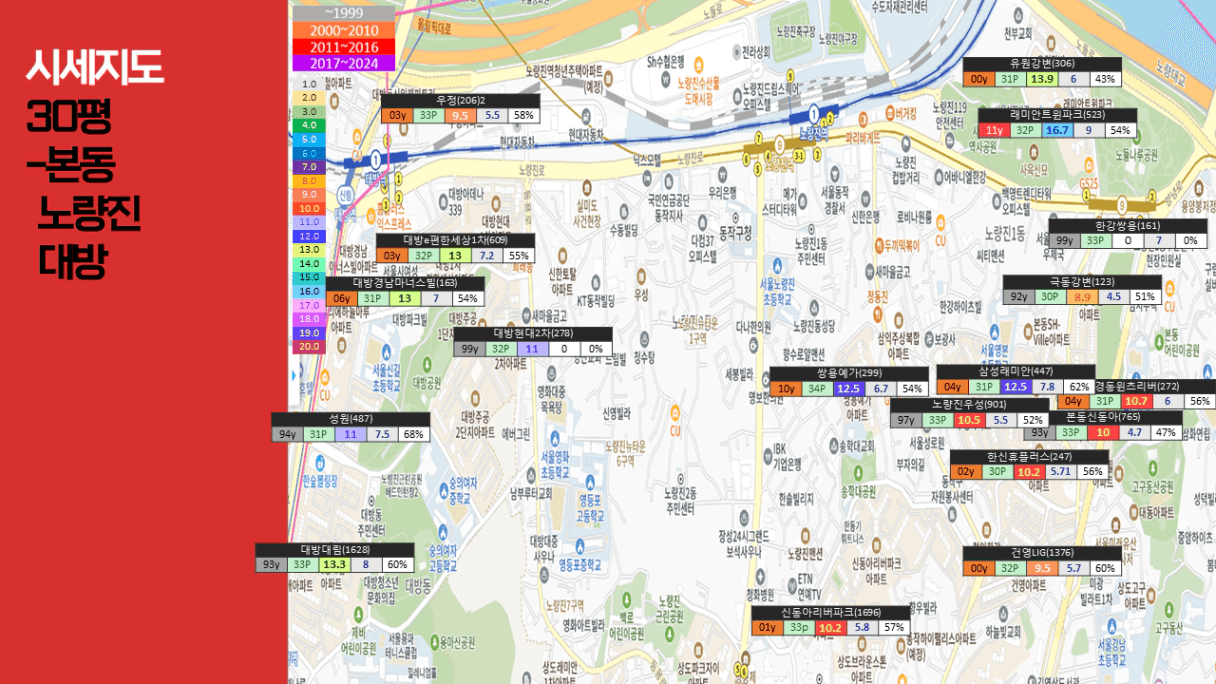Click the red 2011~2016 legend swatch
Image resolution: width=1216 pixels, height=684 pixels.
point(343,46)
